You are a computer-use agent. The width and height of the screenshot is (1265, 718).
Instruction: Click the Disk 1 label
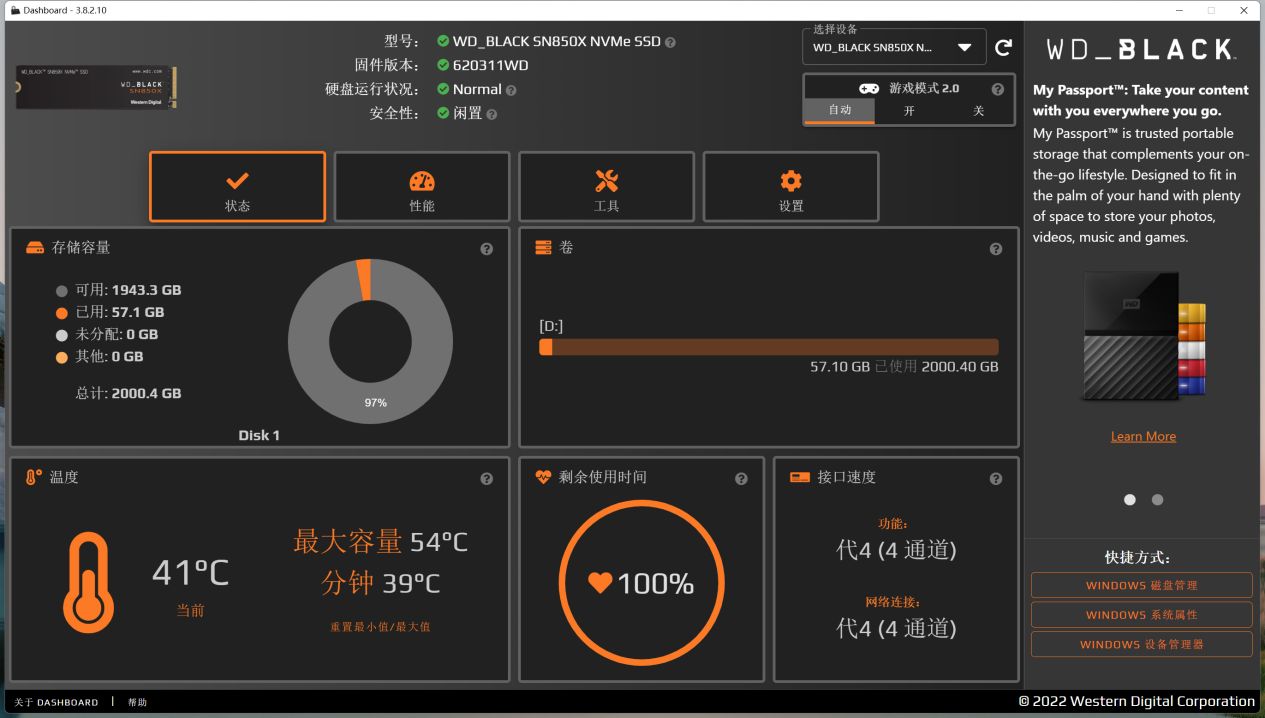[x=259, y=435]
